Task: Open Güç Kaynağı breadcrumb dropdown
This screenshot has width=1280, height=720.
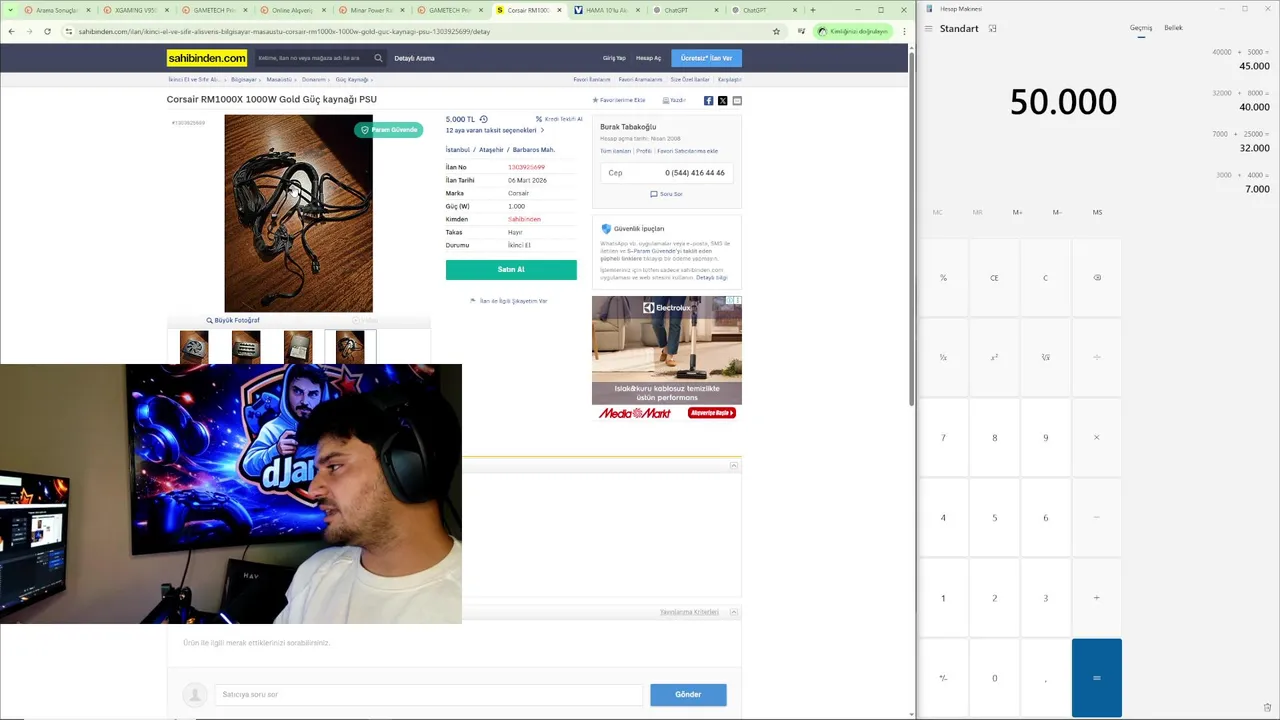Action: pyautogui.click(x=353, y=79)
